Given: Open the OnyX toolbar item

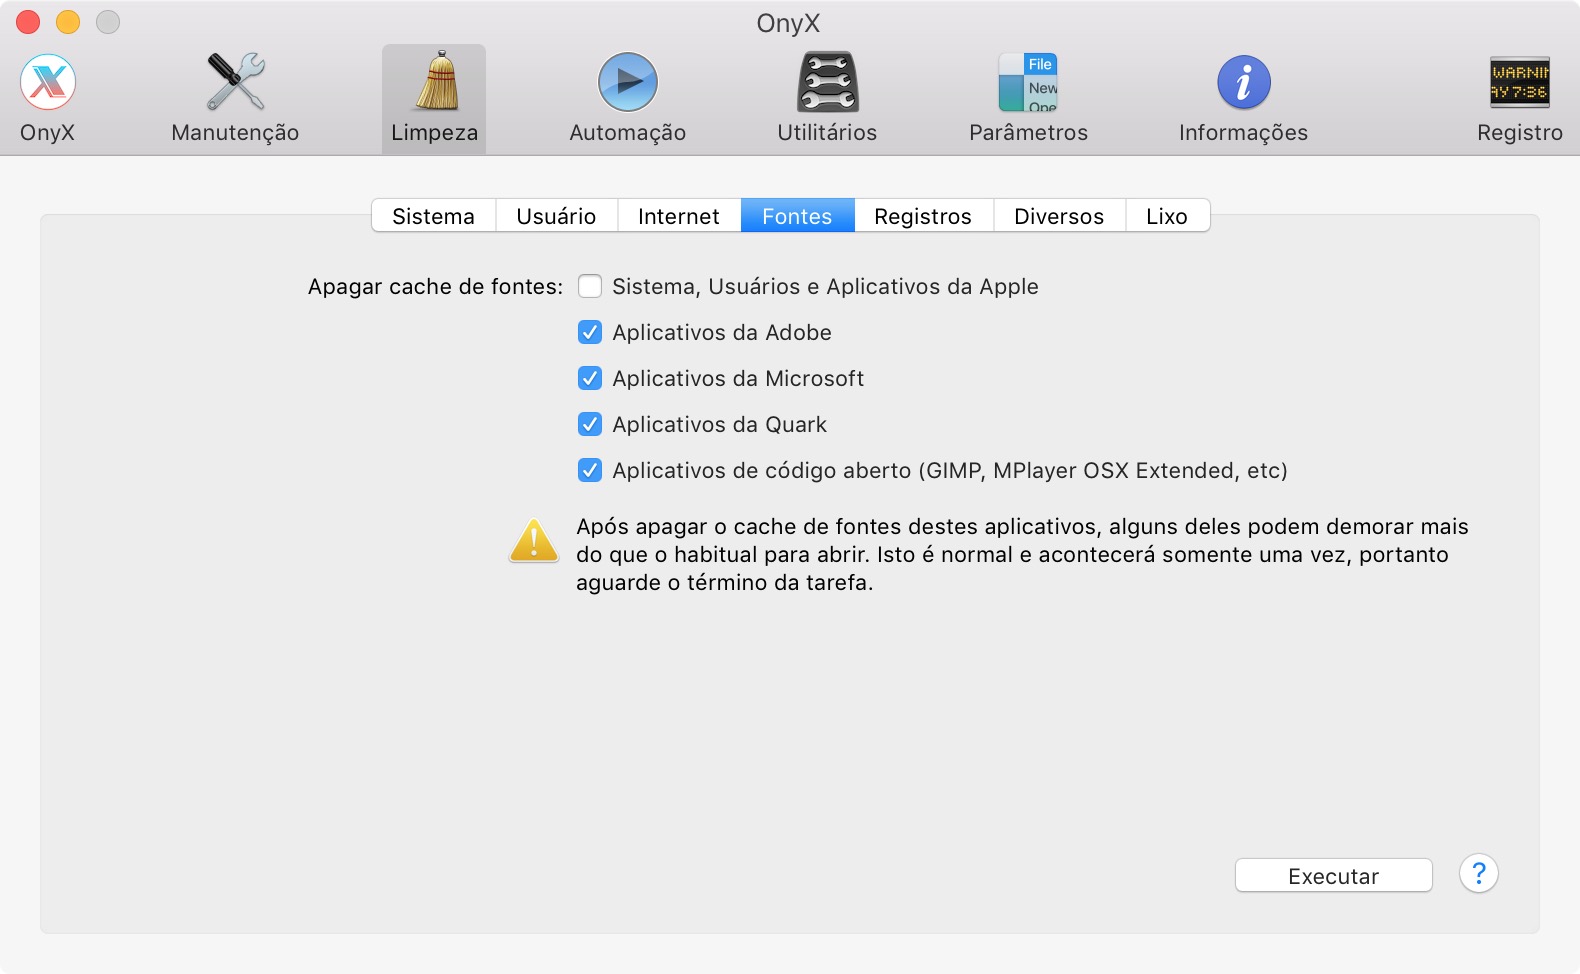Looking at the screenshot, I should [48, 99].
